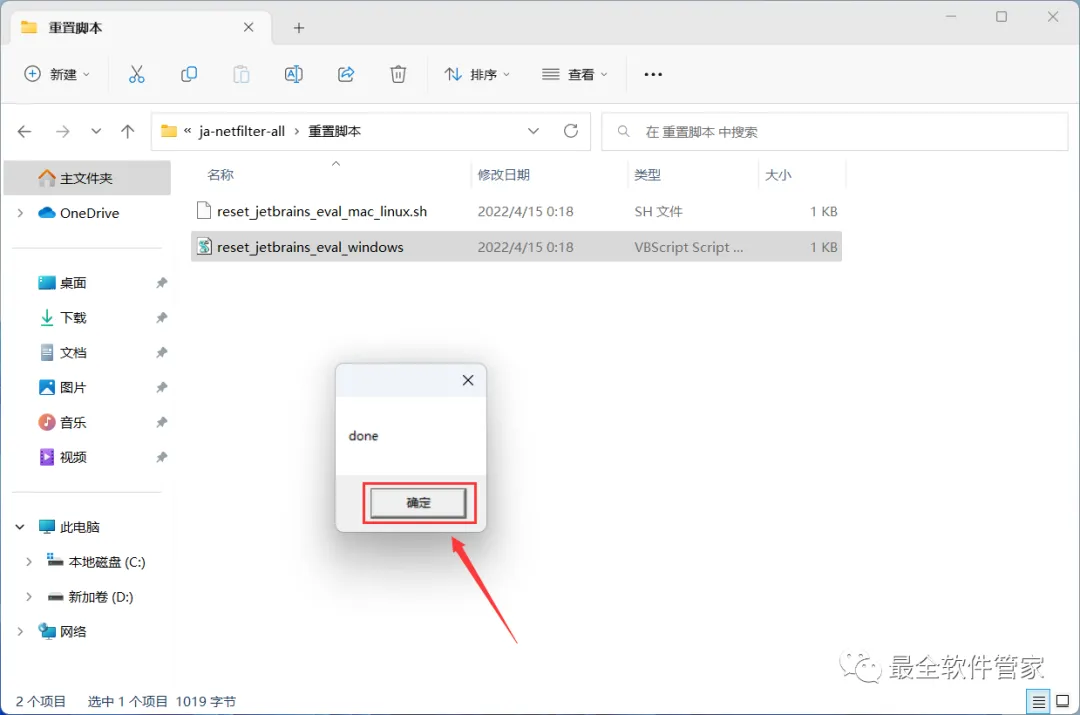The width and height of the screenshot is (1080, 715).
Task: Click the 在 重置脚本 中搜索 search field
Action: (x=835, y=131)
